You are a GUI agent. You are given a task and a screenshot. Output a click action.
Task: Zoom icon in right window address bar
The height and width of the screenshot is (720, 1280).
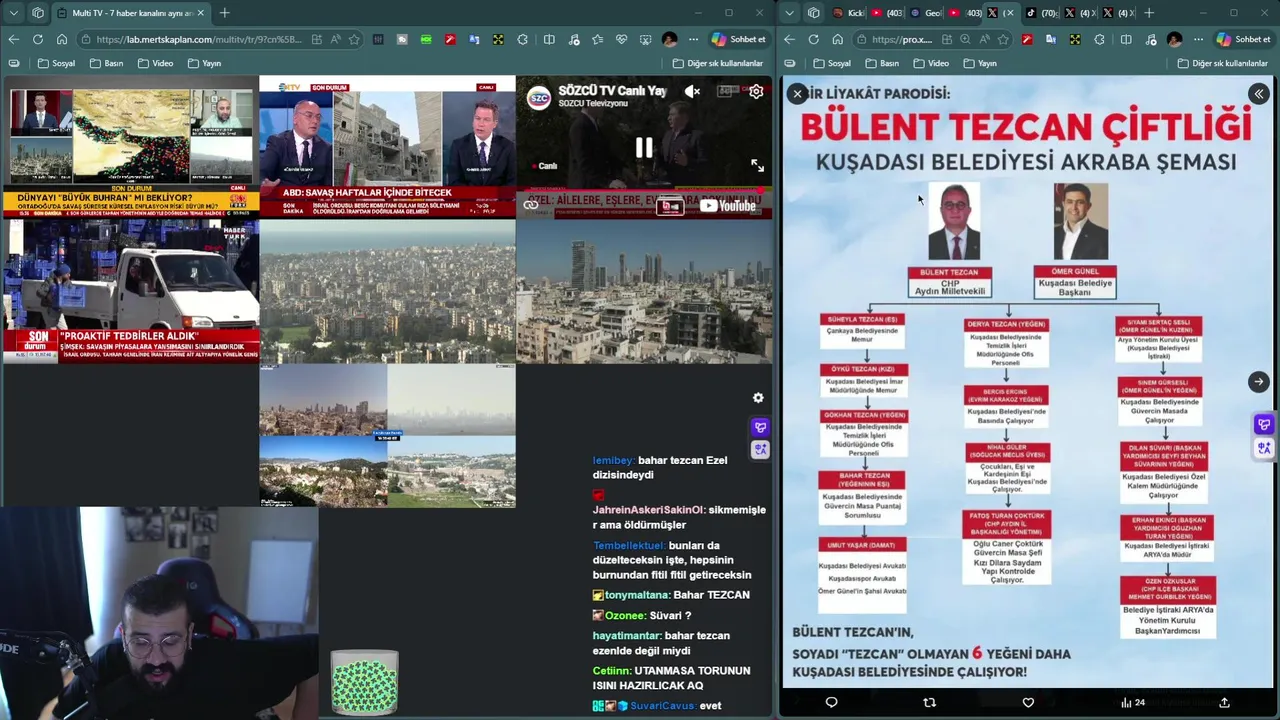point(965,39)
